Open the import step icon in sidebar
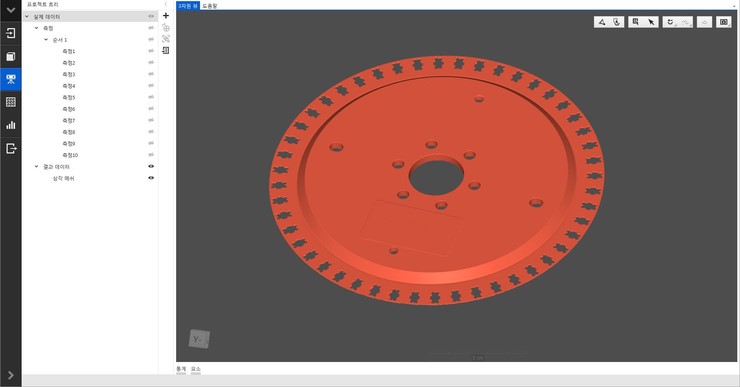Screen dimensions: 740x387 [10, 33]
